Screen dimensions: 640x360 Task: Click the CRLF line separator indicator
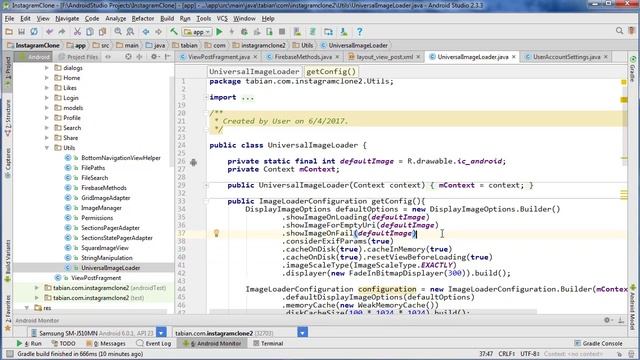[506, 354]
